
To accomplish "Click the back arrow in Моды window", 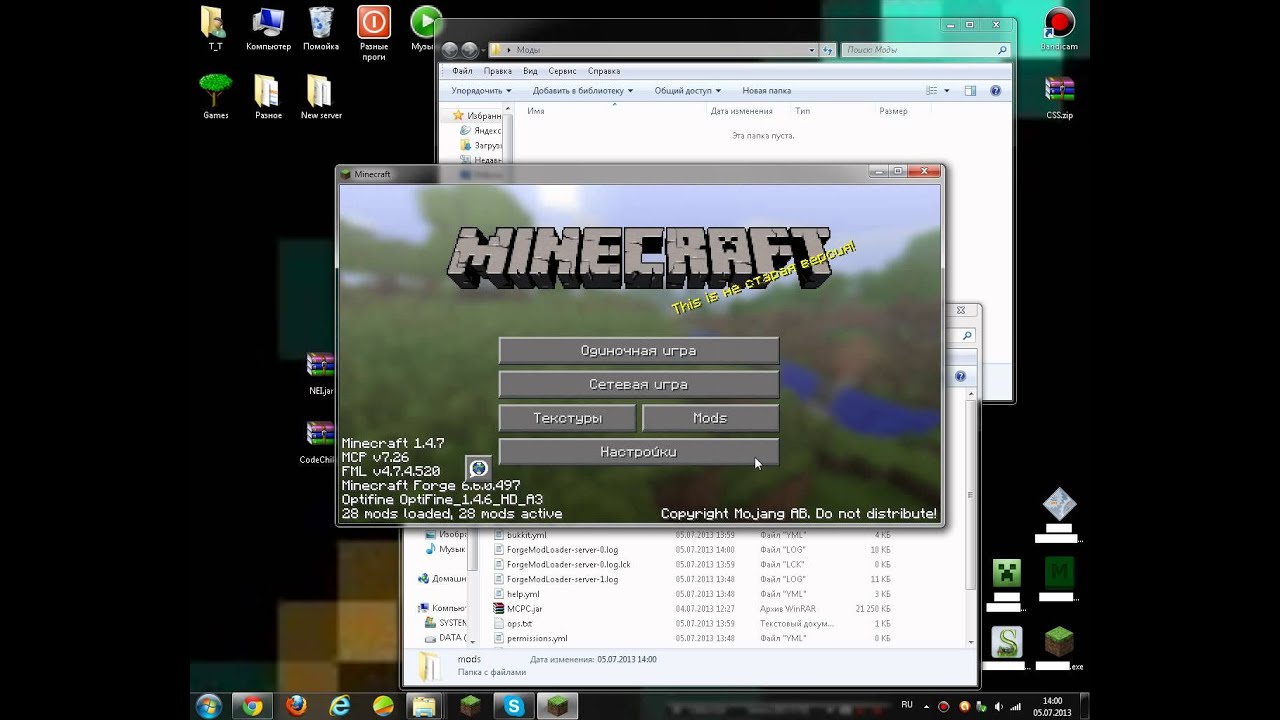I will pyautogui.click(x=450, y=49).
